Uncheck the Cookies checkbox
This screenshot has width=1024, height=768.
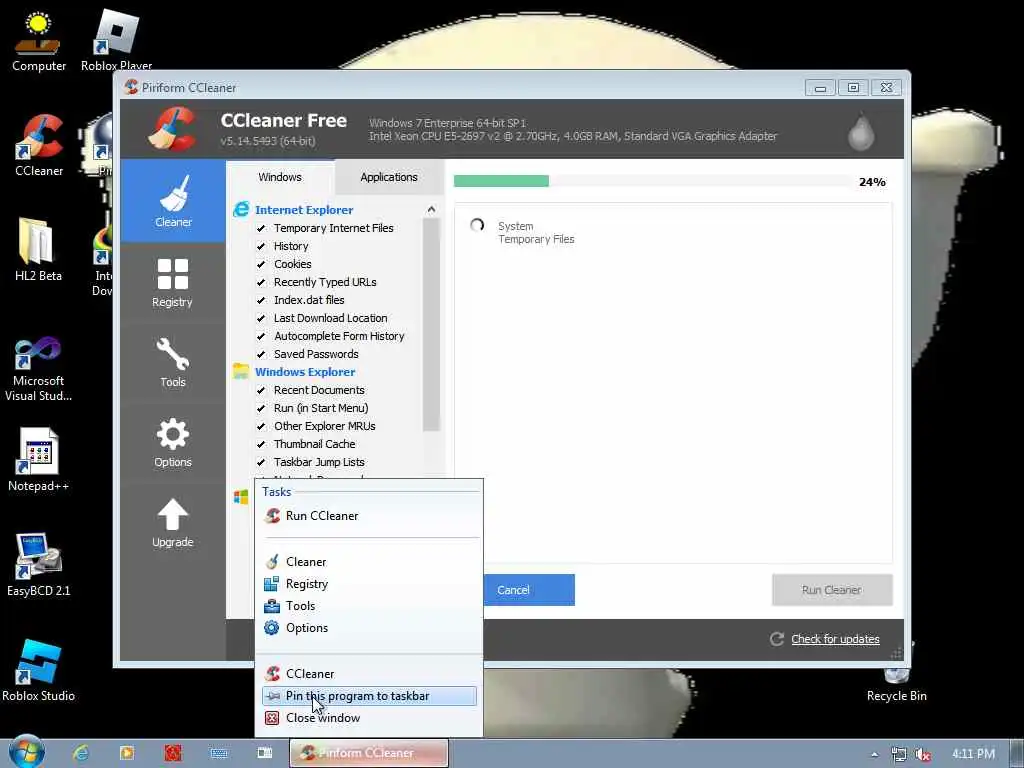pyautogui.click(x=261, y=264)
